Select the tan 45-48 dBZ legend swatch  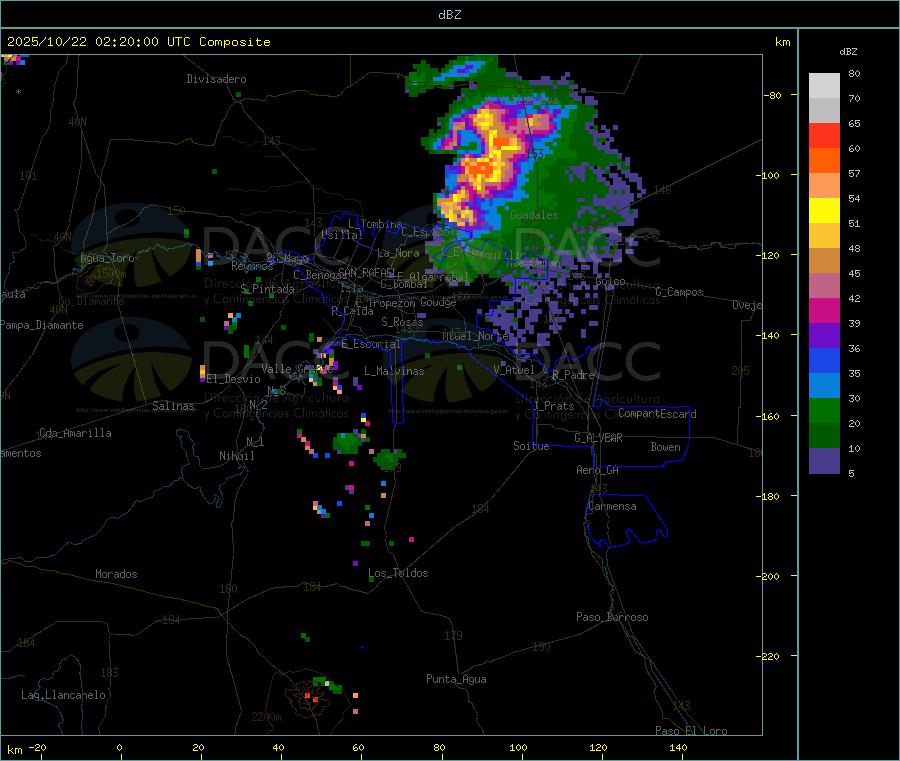pyautogui.click(x=824, y=261)
